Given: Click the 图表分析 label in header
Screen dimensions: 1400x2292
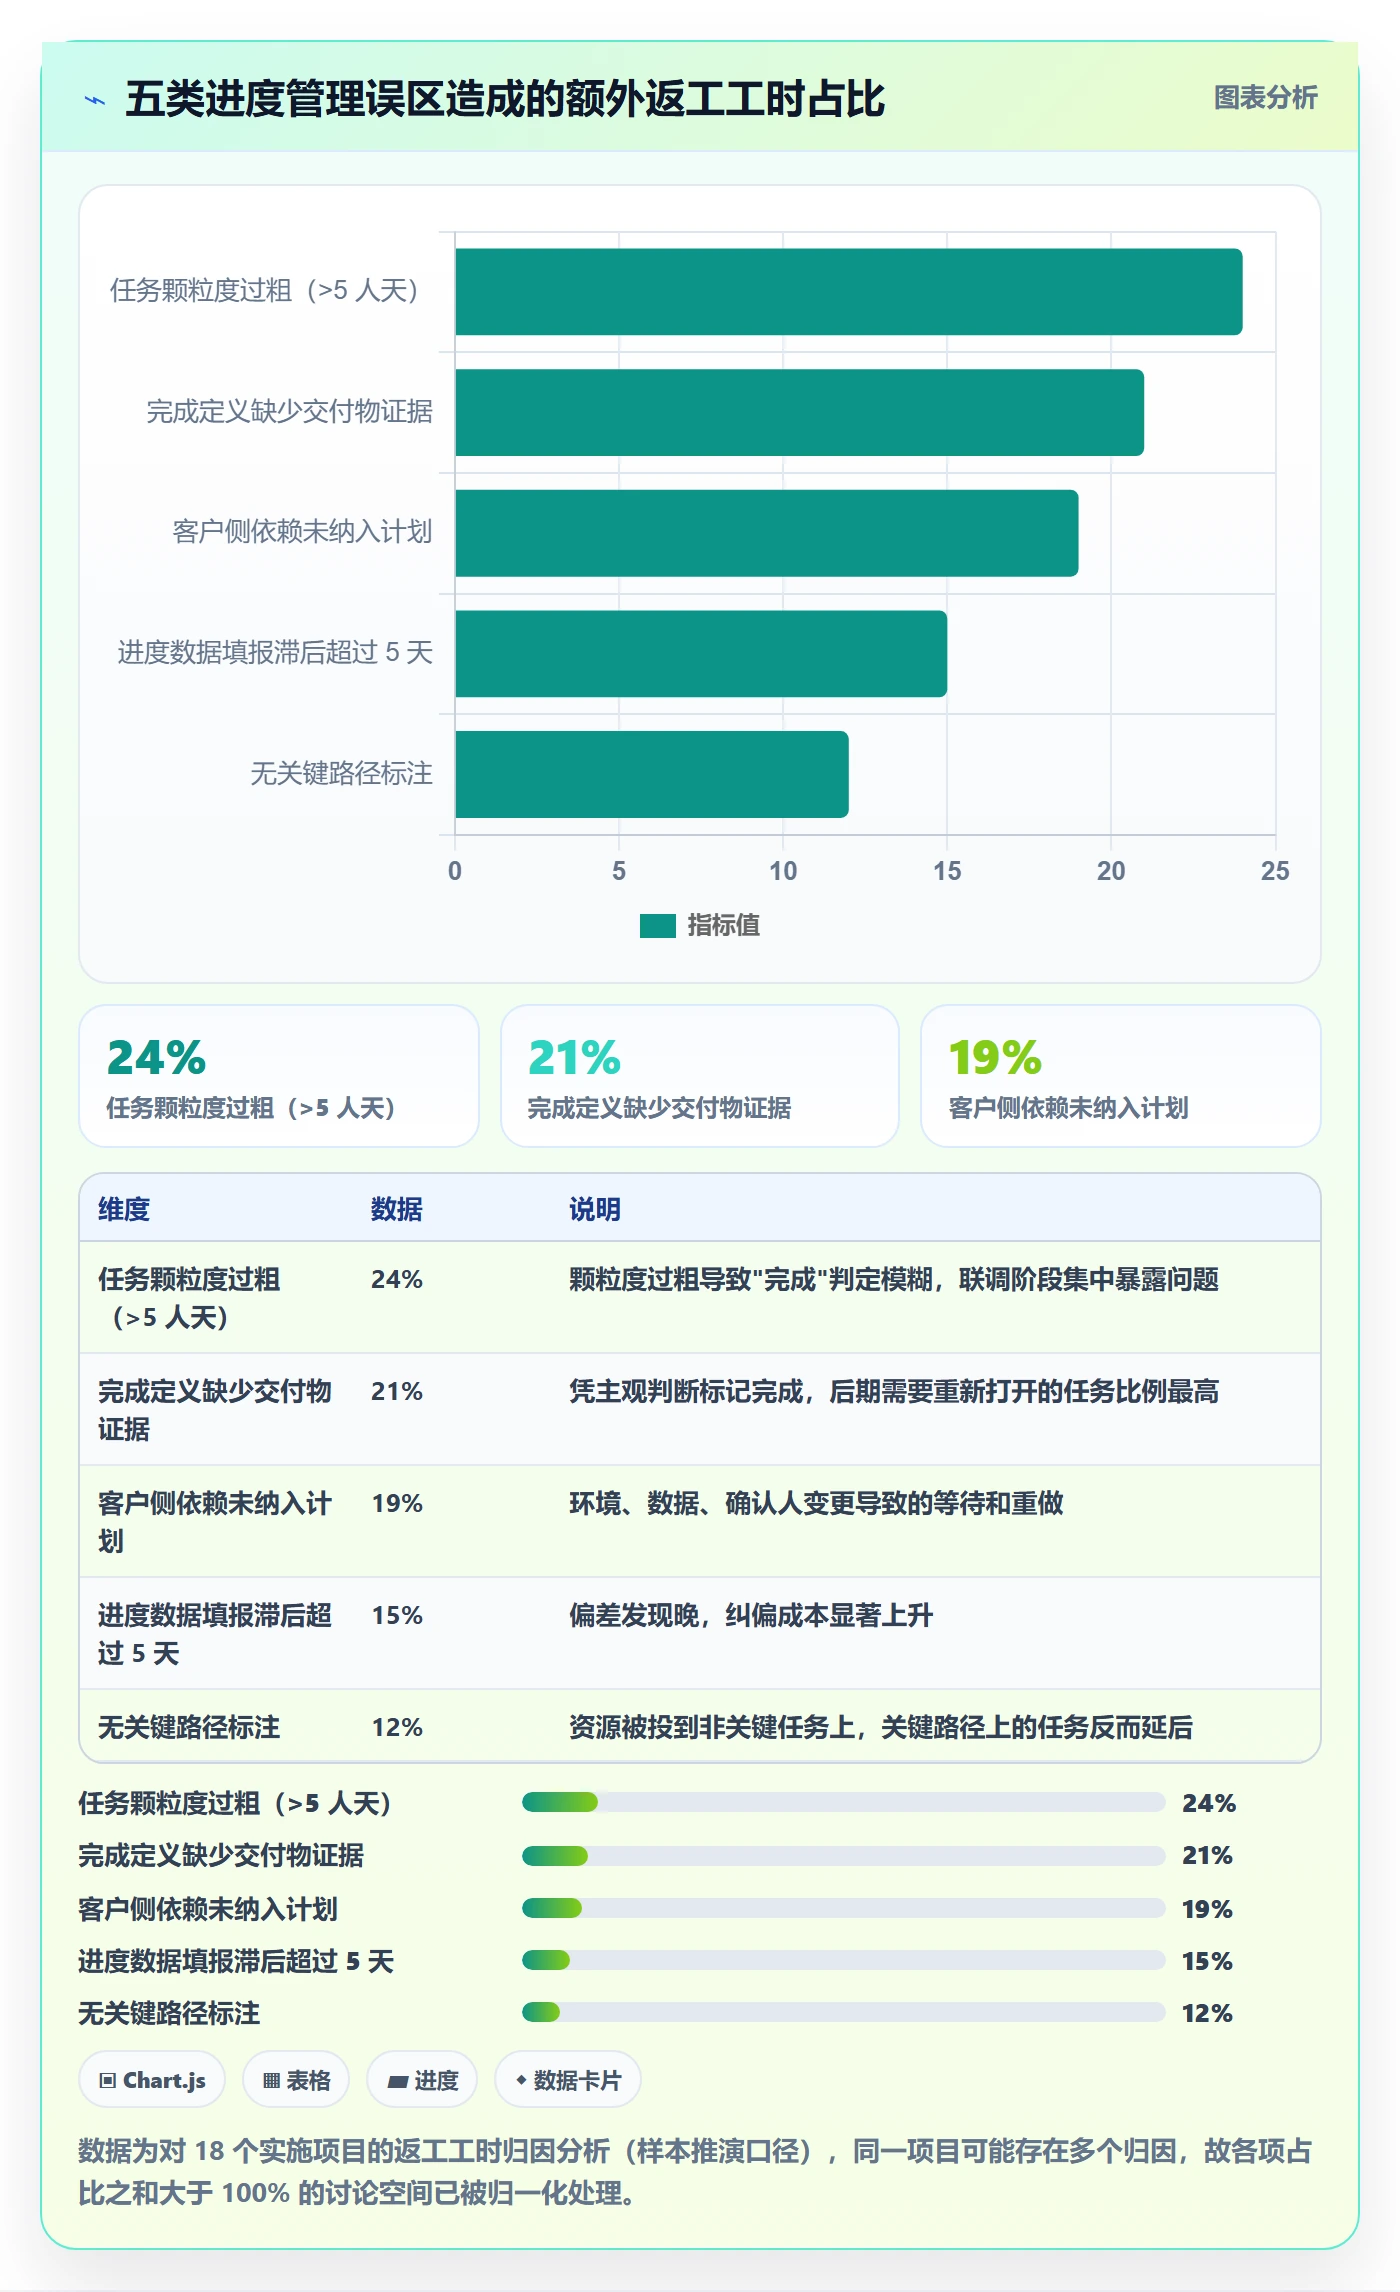Looking at the screenshot, I should click(x=1265, y=98).
